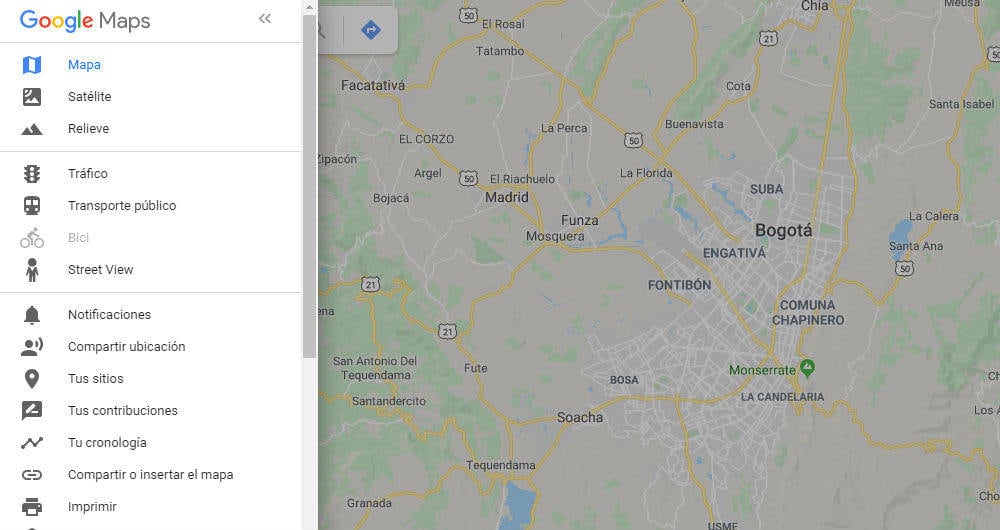1000x530 pixels.
Task: Click the Imprimir printer icon
Action: [x=31, y=507]
